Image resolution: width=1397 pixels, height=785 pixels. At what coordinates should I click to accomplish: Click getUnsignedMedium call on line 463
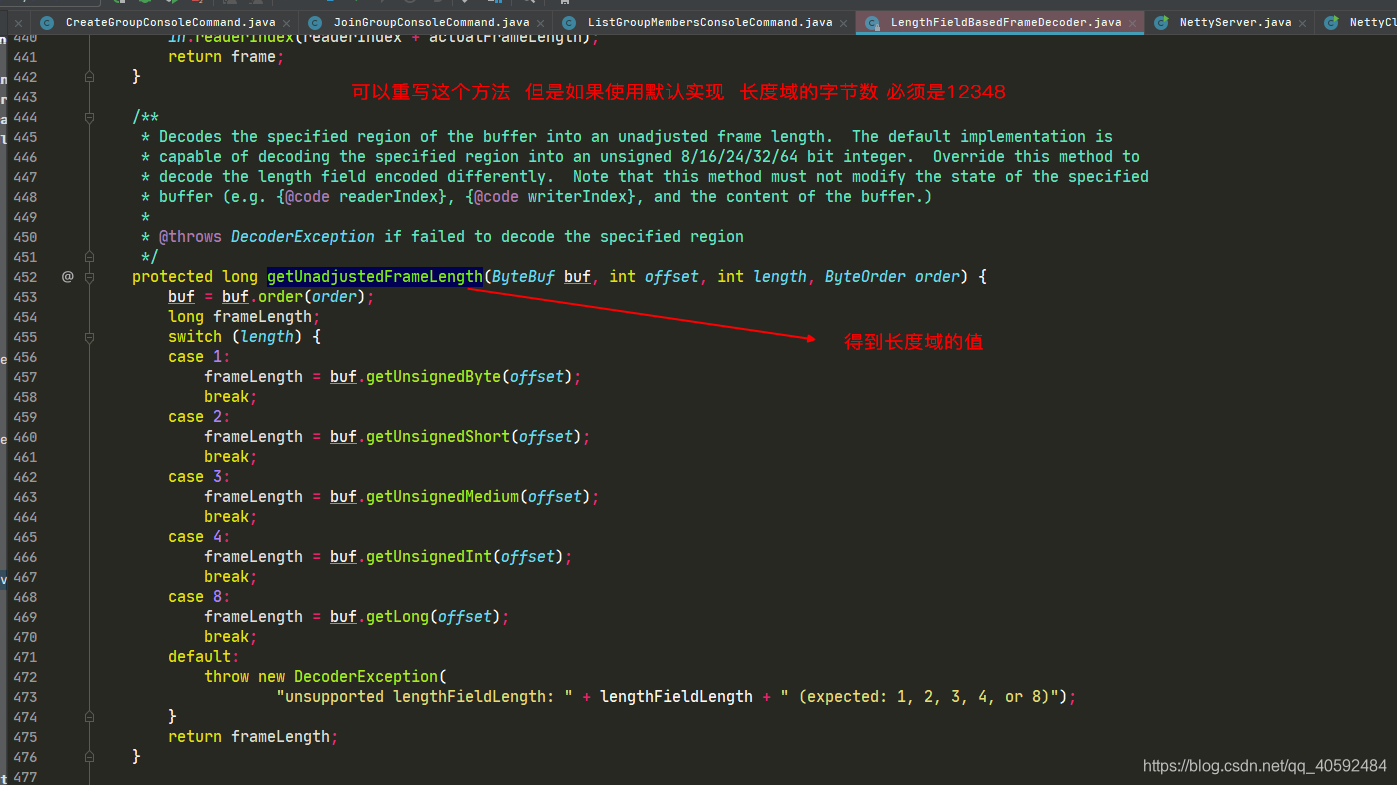coord(442,497)
